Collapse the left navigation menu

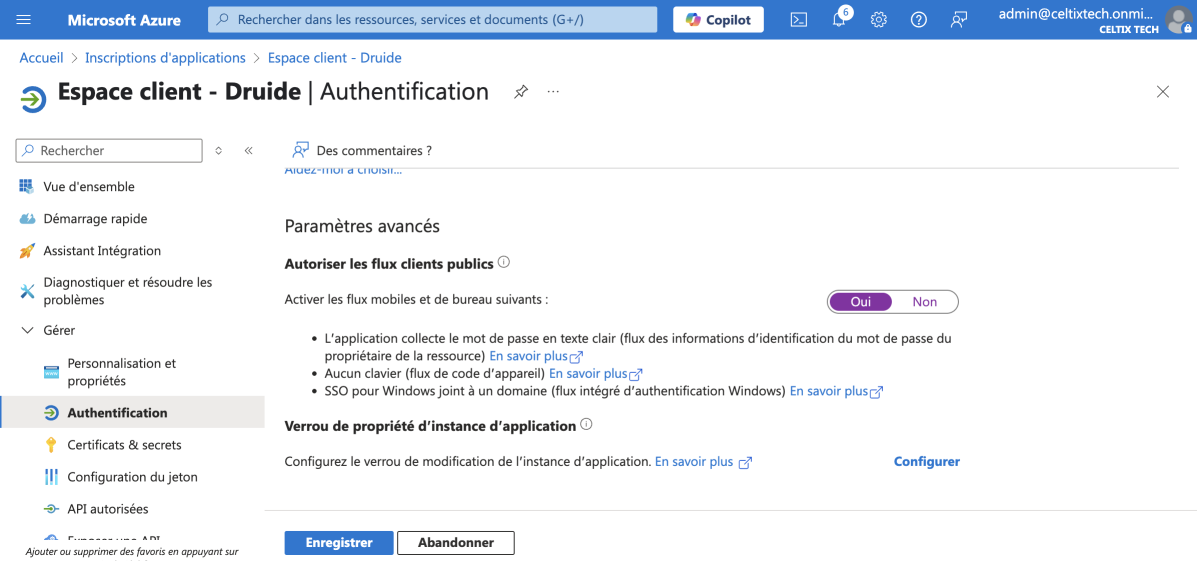click(249, 151)
